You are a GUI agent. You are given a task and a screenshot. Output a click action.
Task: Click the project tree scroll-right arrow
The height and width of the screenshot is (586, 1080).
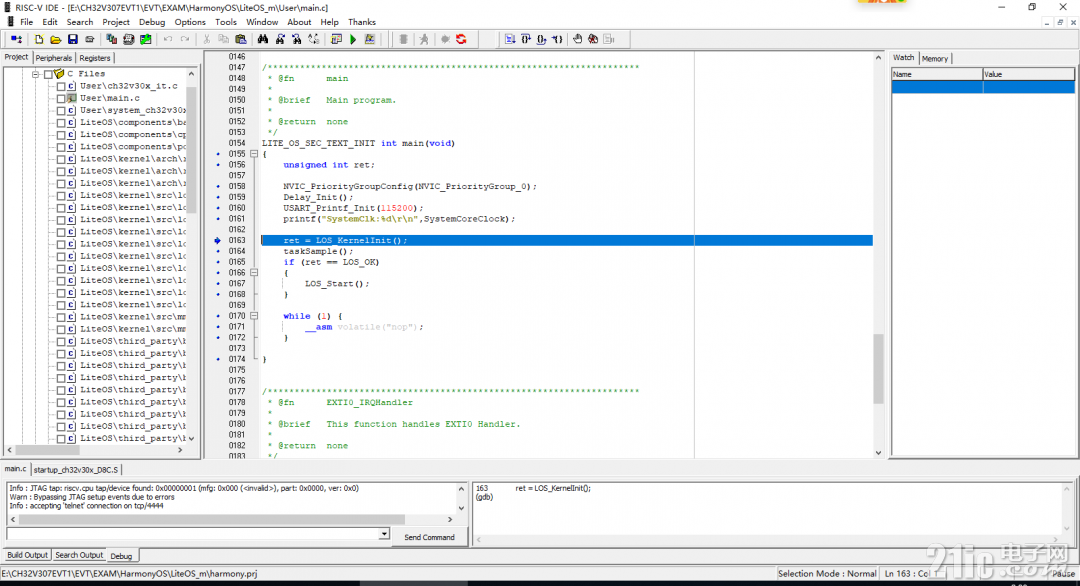(x=180, y=450)
